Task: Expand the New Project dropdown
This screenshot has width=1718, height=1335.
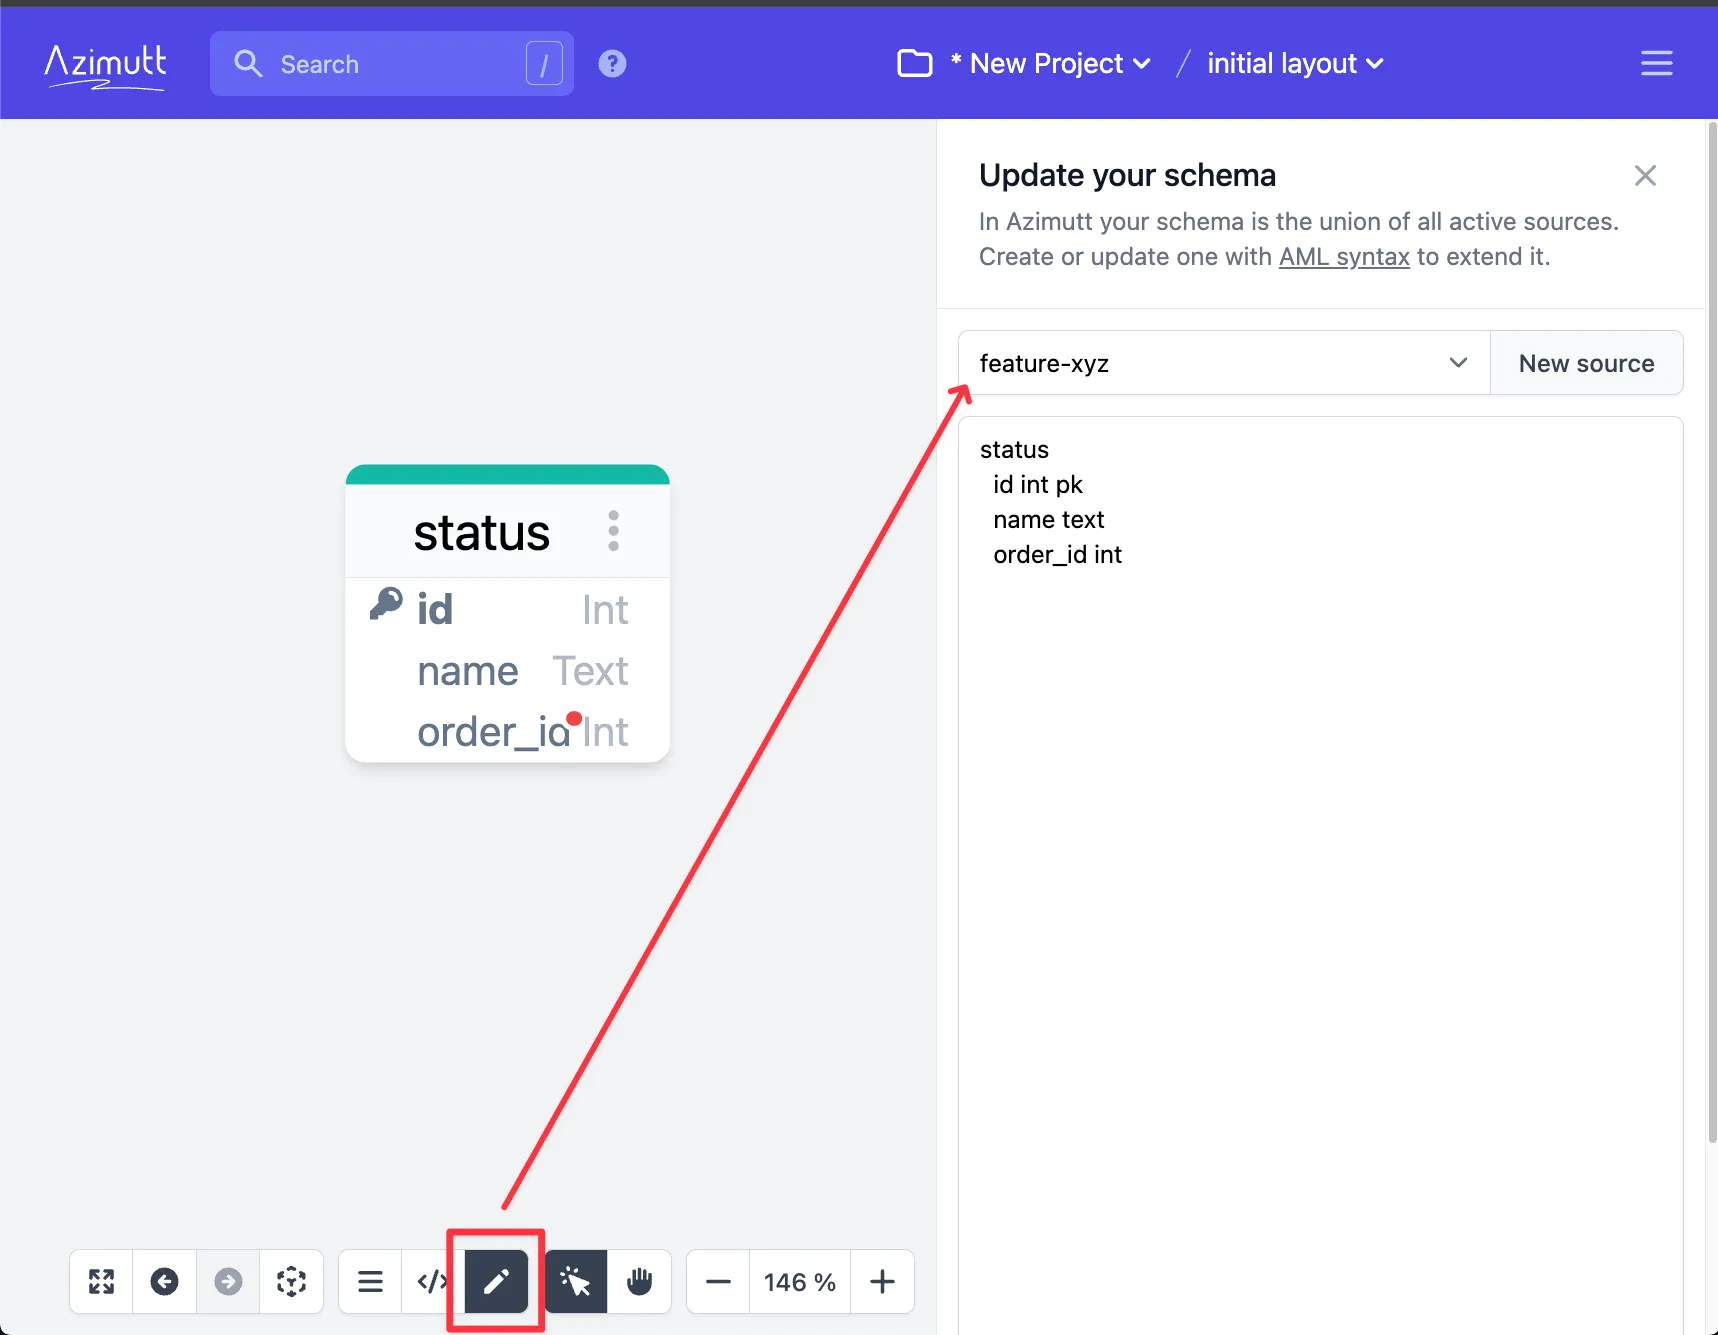Action: pos(1049,64)
